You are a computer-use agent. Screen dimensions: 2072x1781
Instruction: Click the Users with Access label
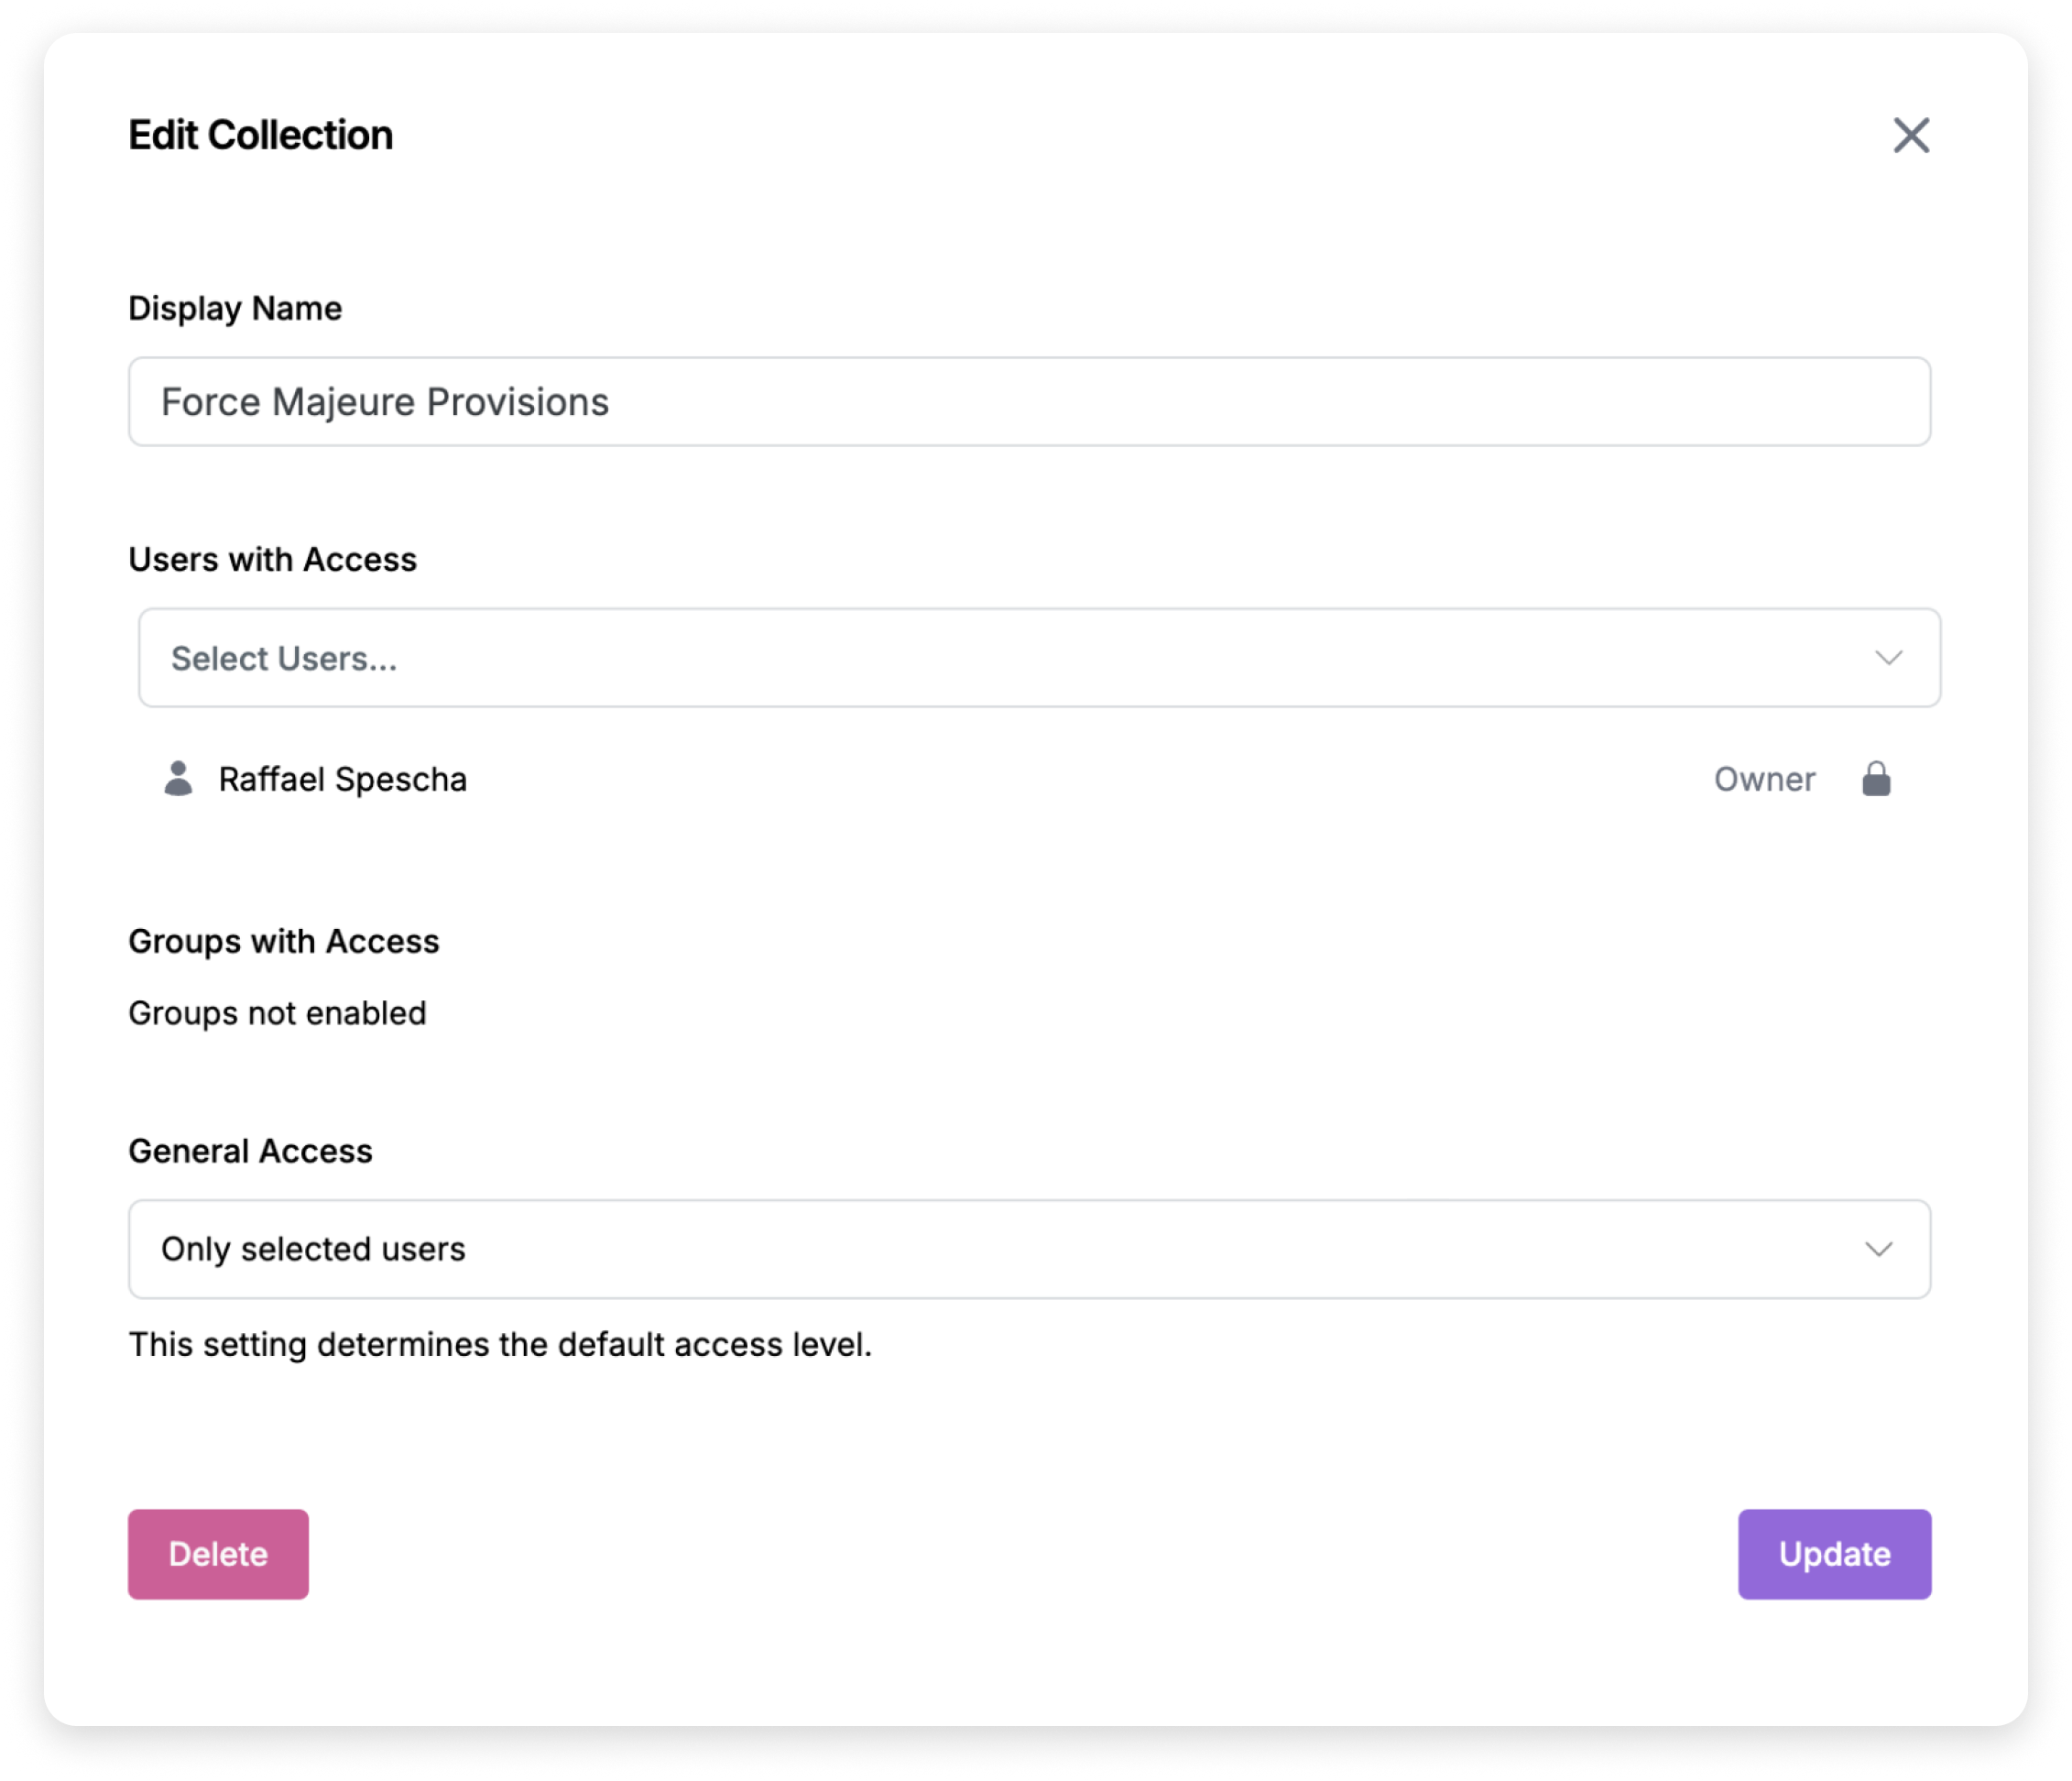[x=272, y=559]
